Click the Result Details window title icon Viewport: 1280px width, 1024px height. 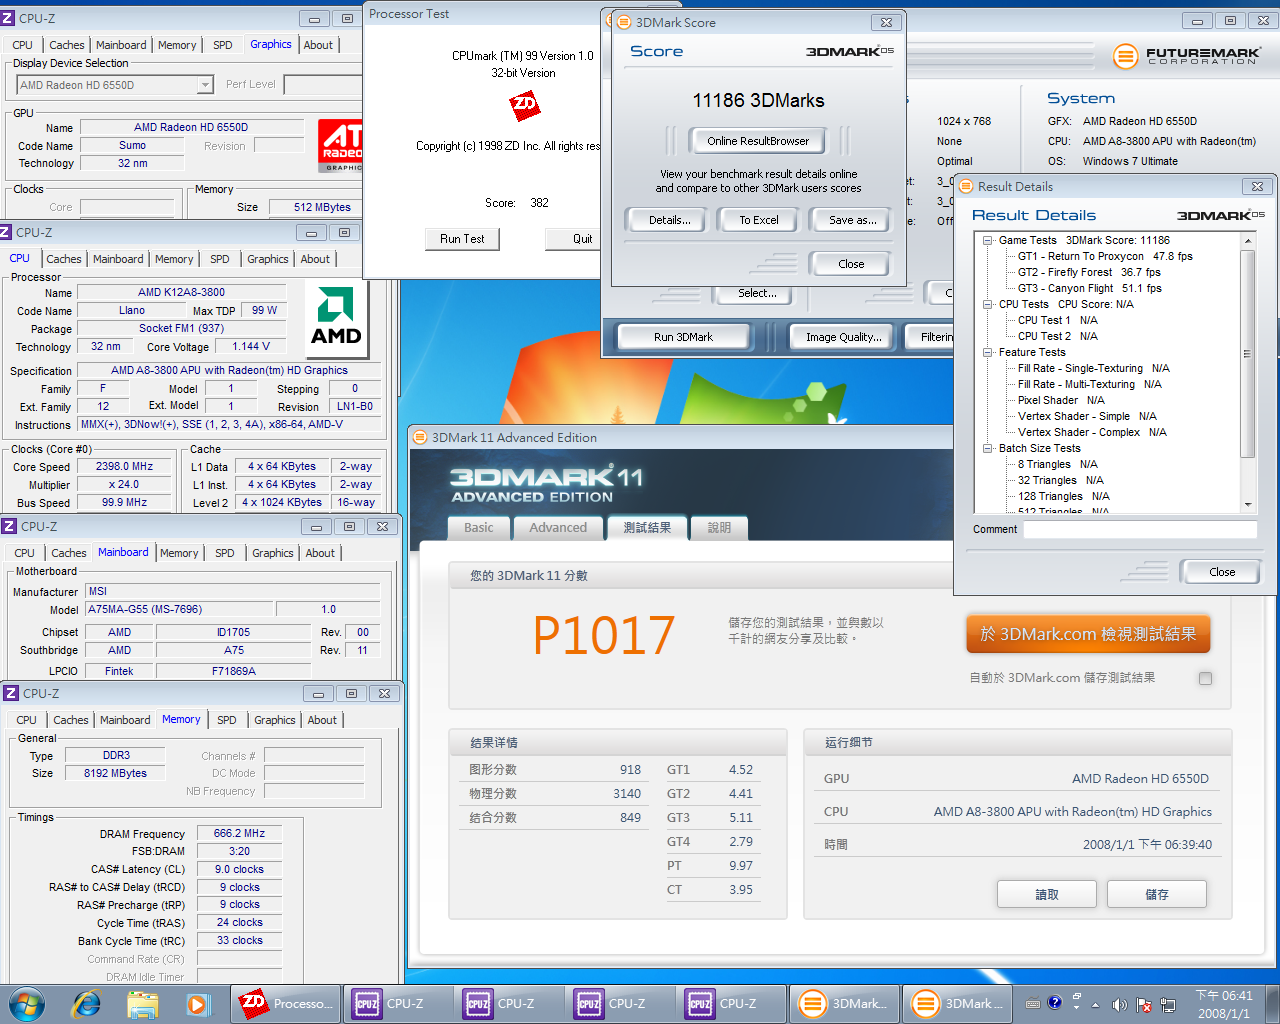click(966, 186)
